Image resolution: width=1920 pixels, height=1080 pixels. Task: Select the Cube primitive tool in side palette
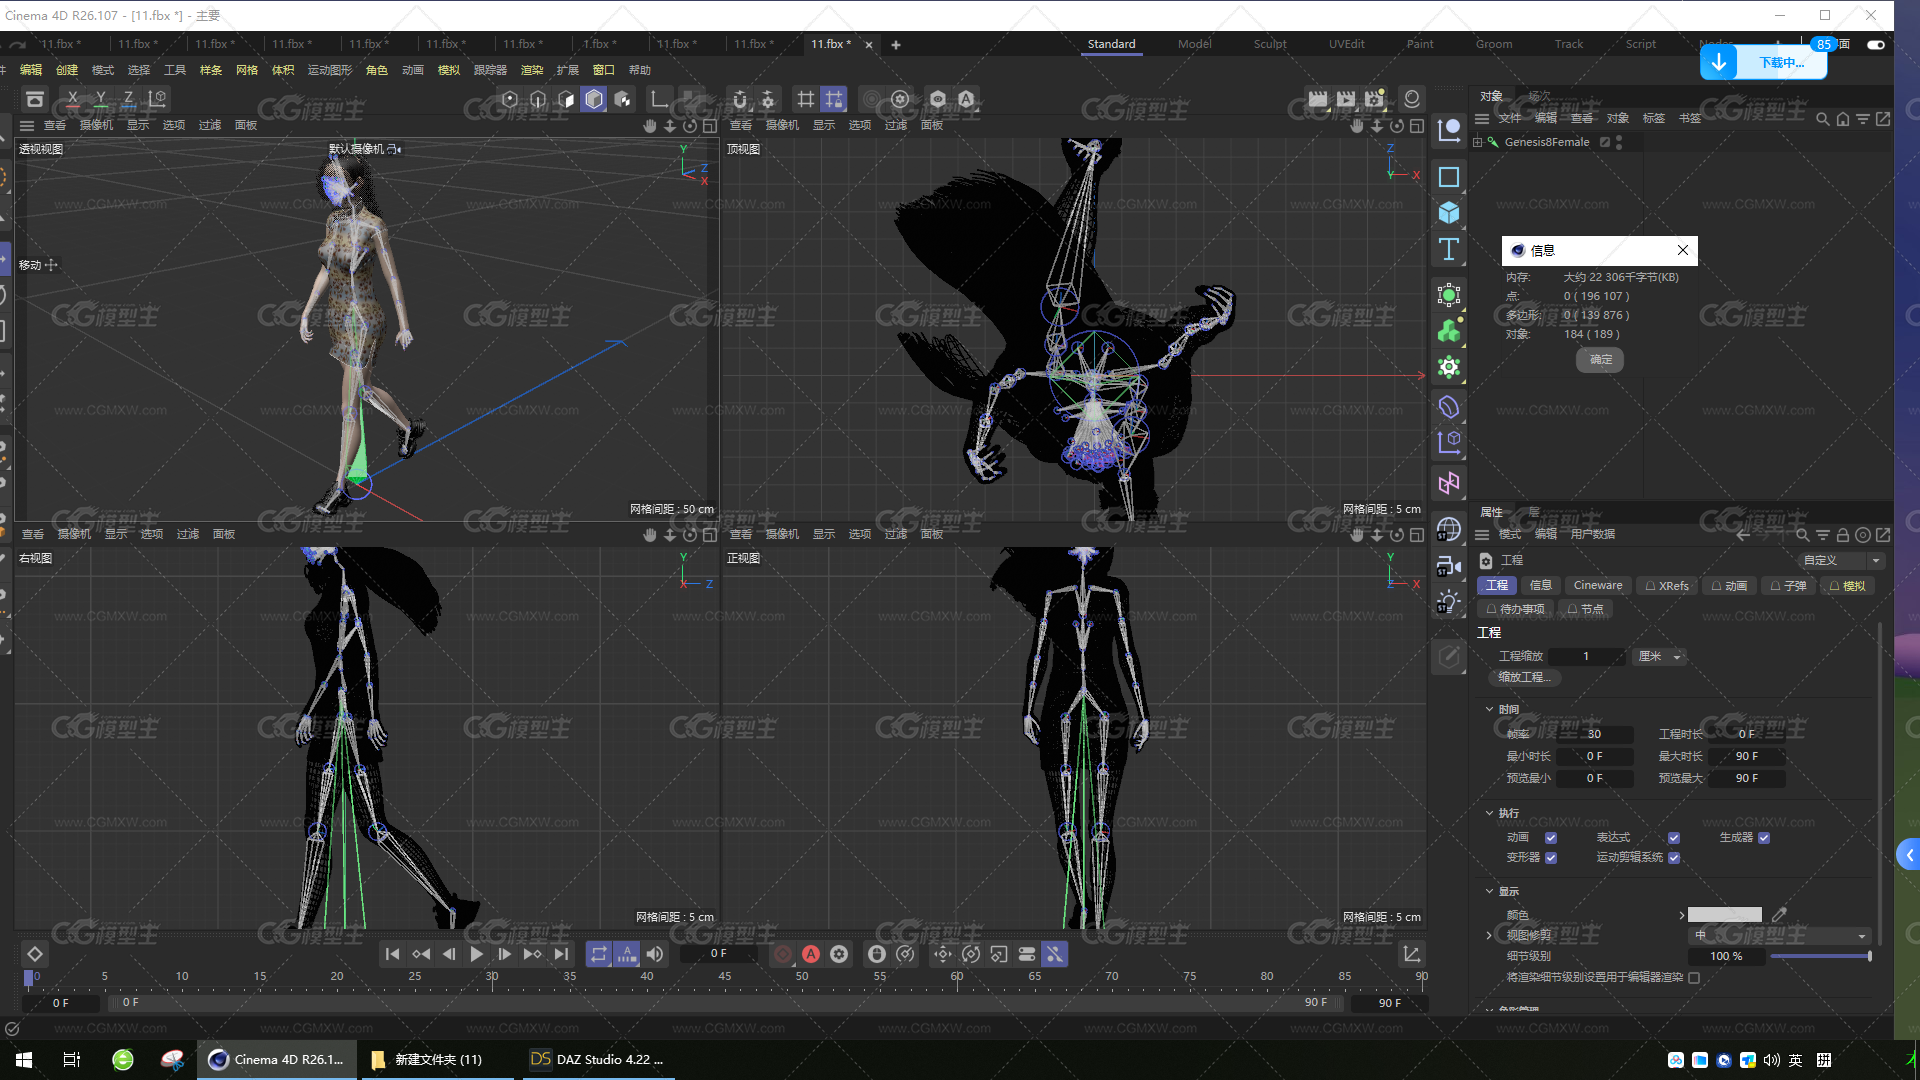(x=1448, y=213)
